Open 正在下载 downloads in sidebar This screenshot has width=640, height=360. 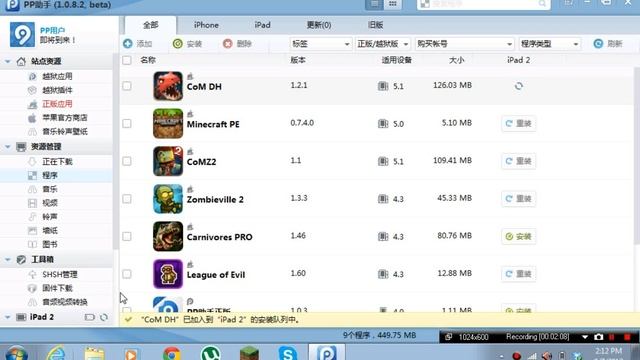pyautogui.click(x=57, y=162)
